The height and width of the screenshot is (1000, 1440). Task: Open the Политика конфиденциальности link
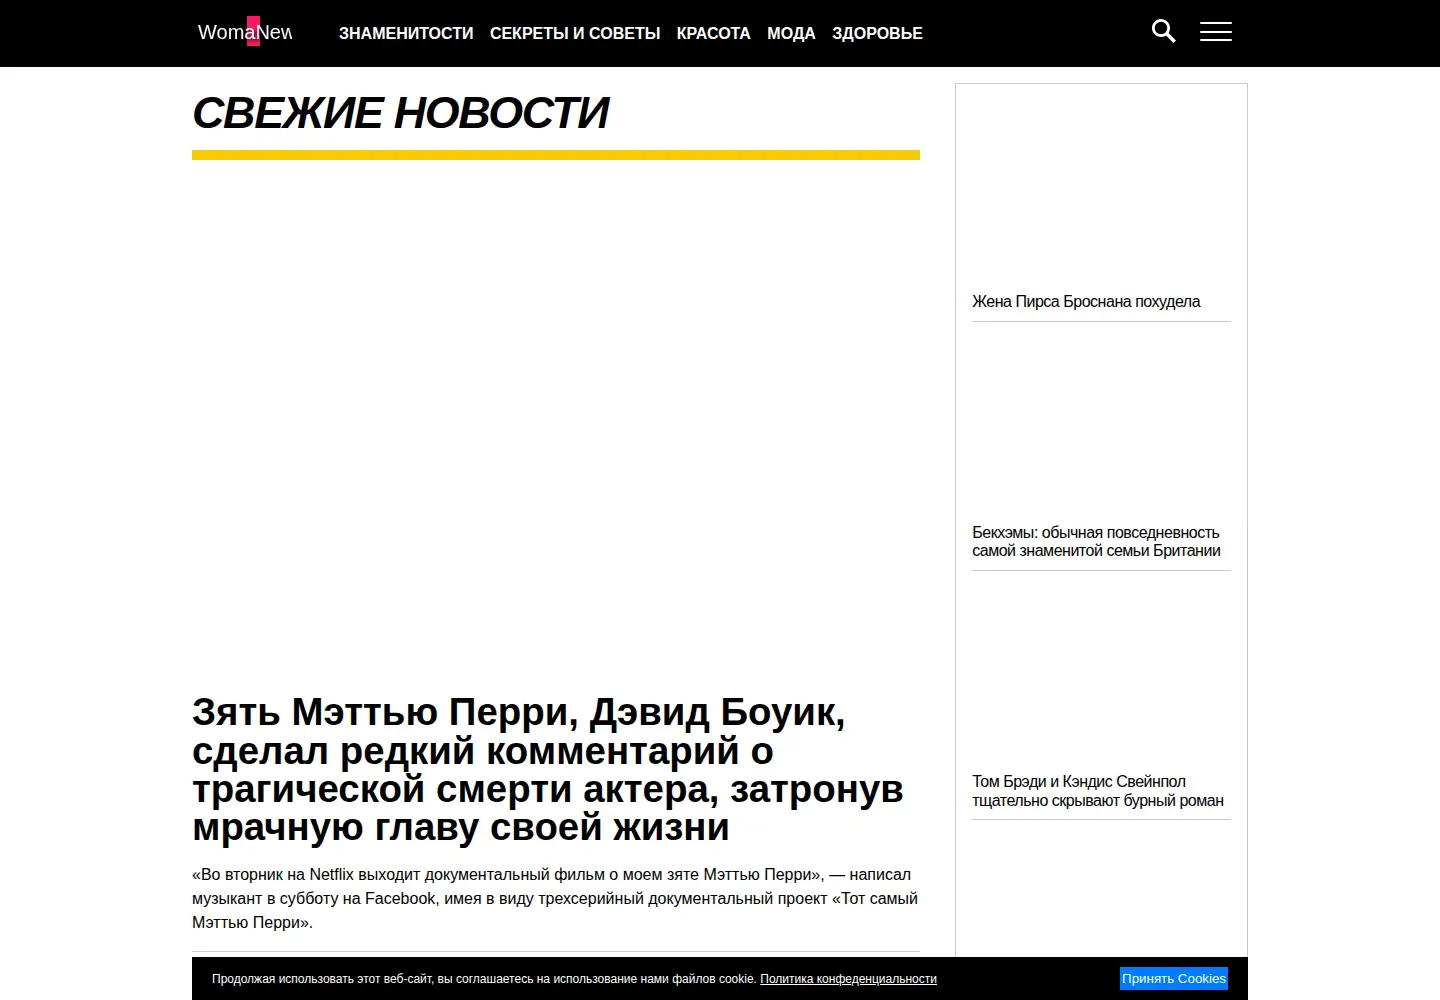coord(848,979)
